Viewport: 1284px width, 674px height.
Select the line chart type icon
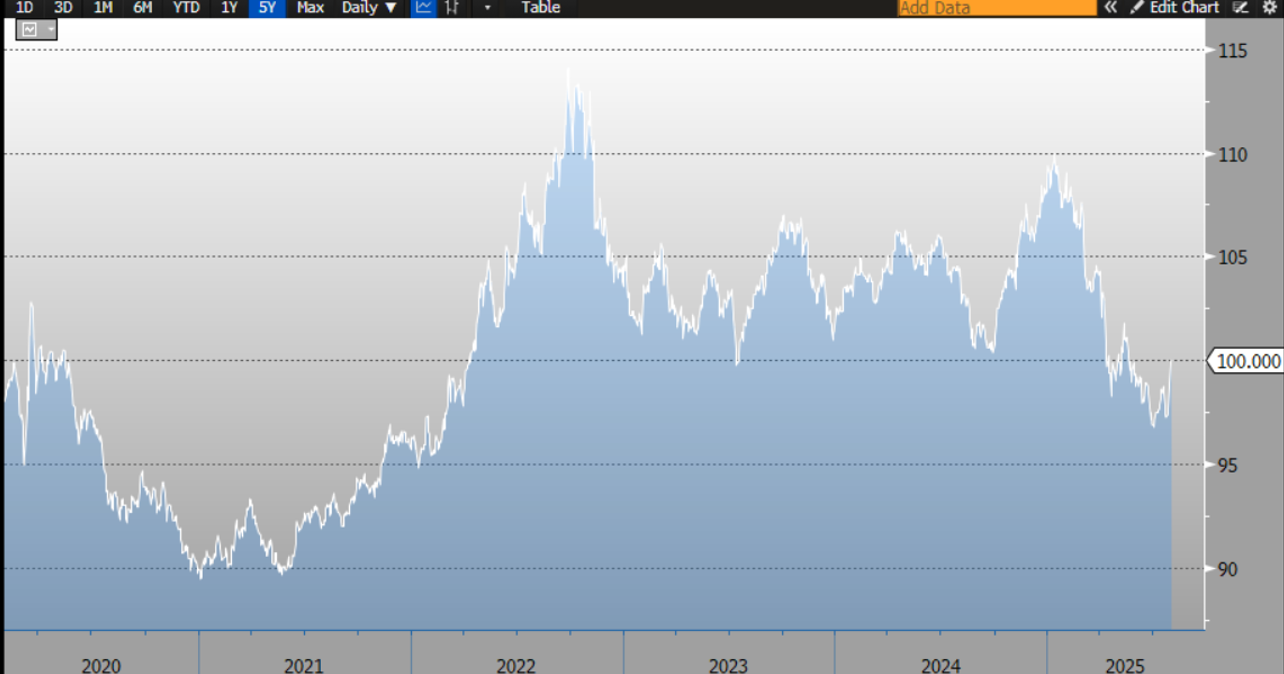pos(424,7)
